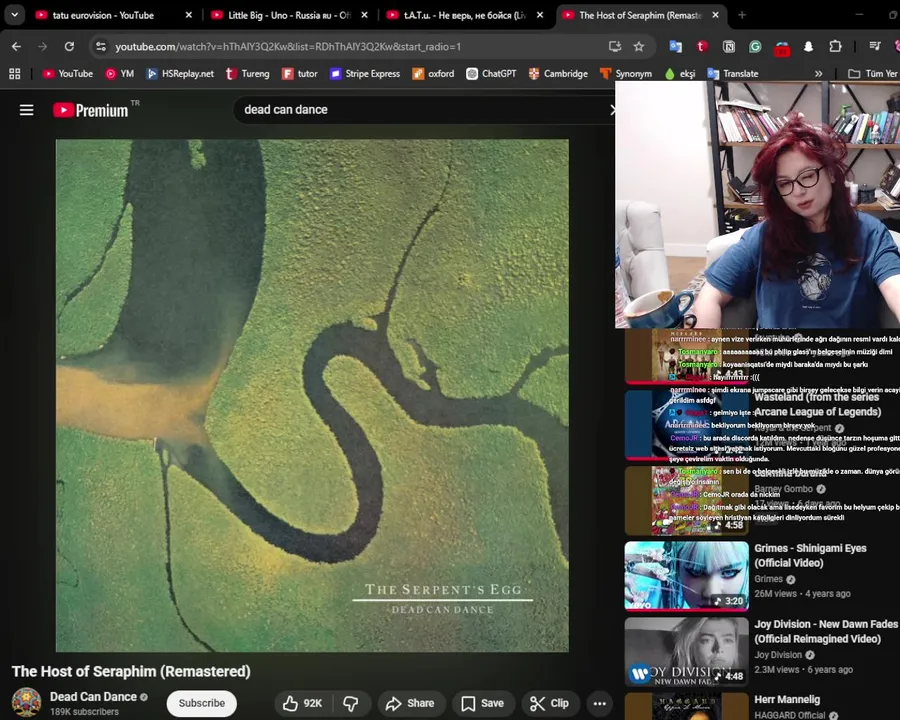900x720 pixels.
Task: Open the YouTube bookmark
Action: (68, 73)
